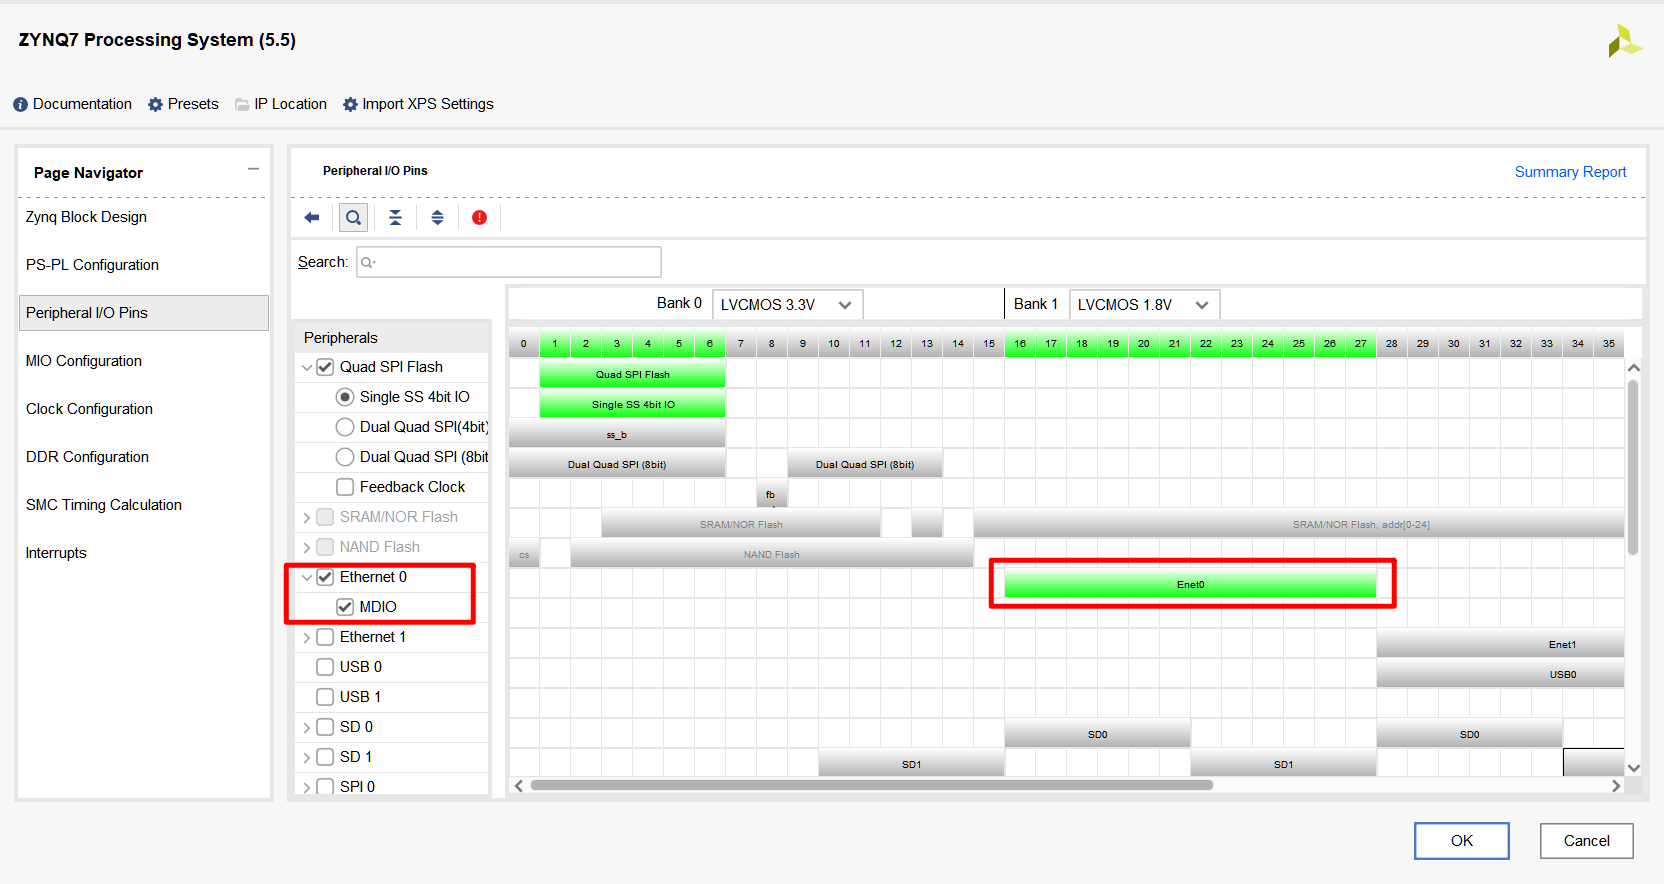
Task: Select Dual Quad SPI(4bit) radio button
Action: click(345, 427)
